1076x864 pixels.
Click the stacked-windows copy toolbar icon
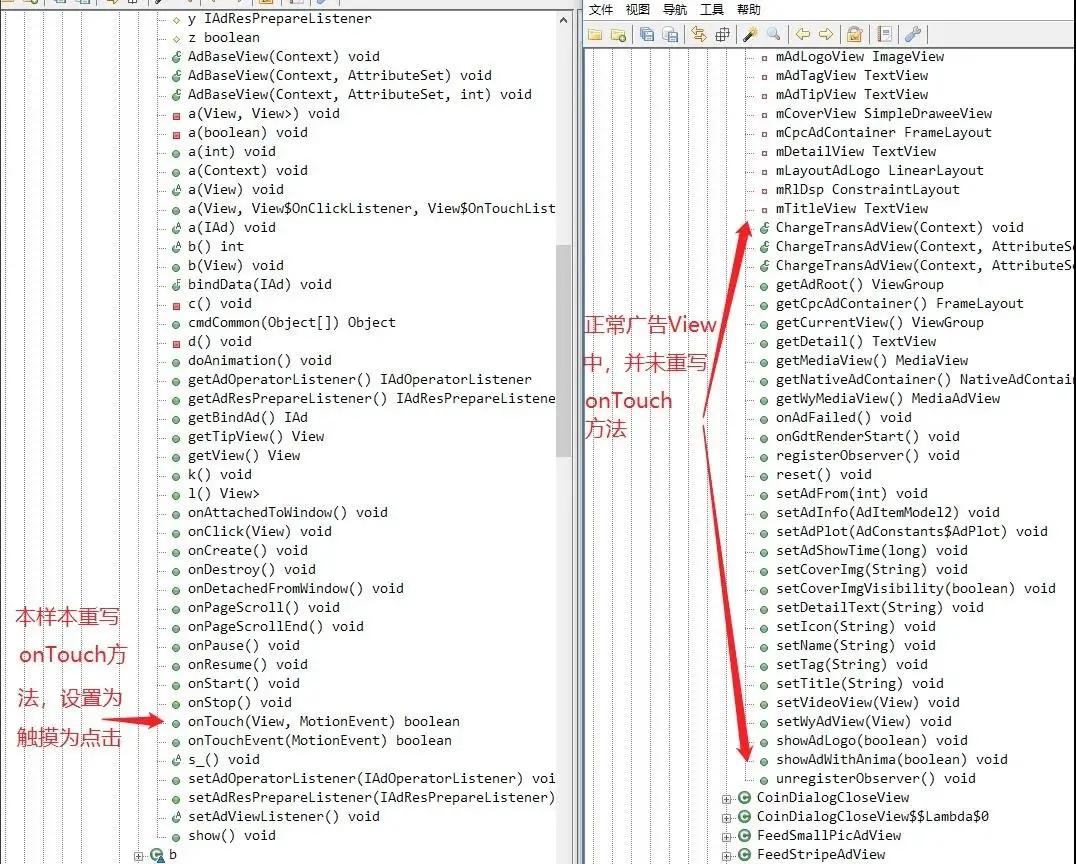tap(646, 34)
